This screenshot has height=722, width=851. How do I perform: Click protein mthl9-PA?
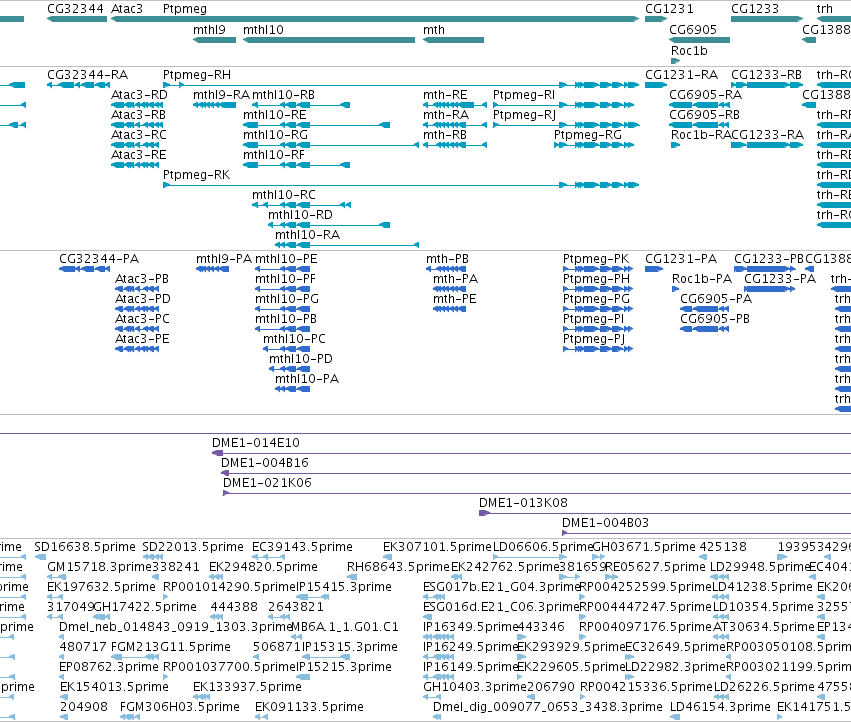[224, 259]
